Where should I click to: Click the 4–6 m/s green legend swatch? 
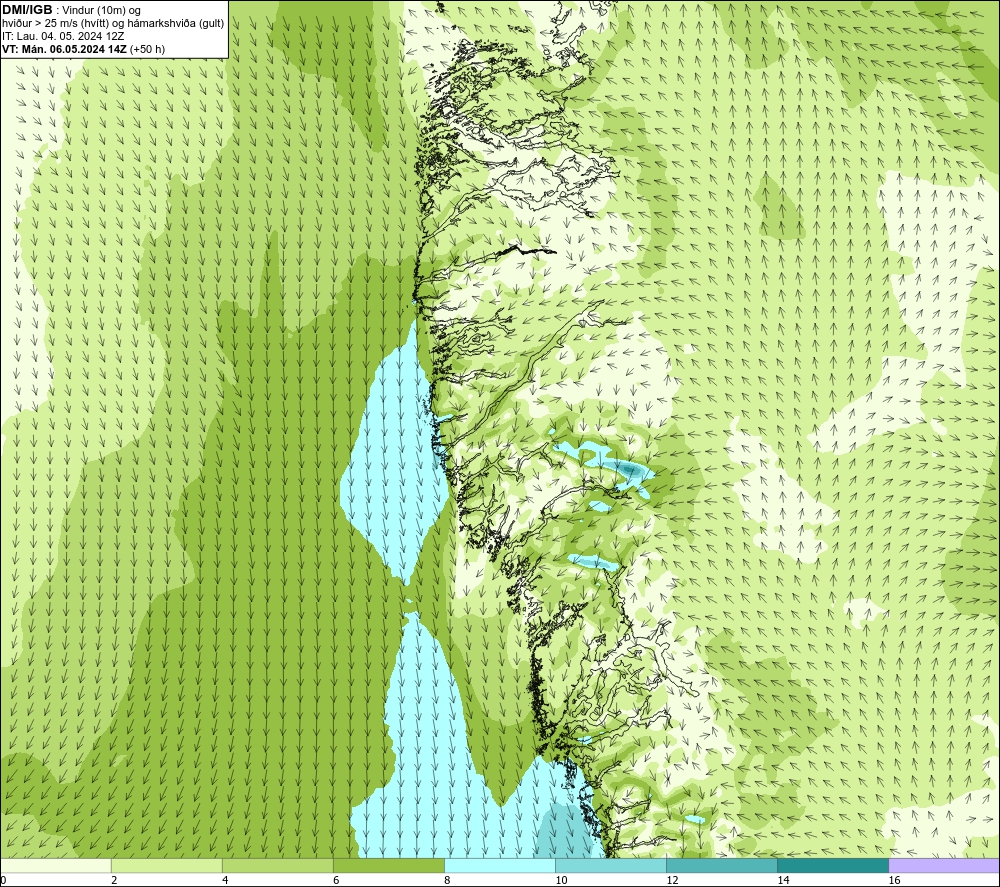coord(277,865)
